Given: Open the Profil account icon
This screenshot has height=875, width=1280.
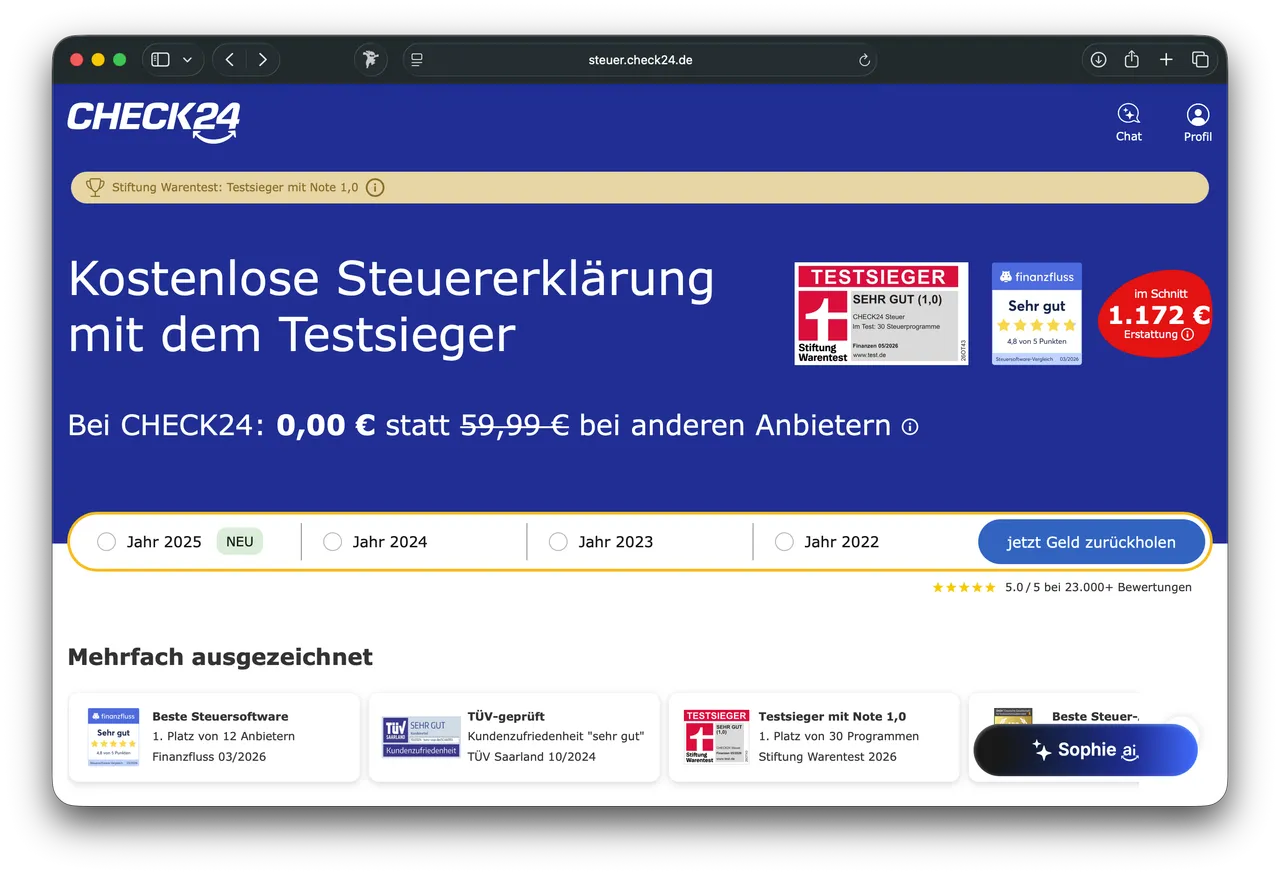Looking at the screenshot, I should point(1197,122).
